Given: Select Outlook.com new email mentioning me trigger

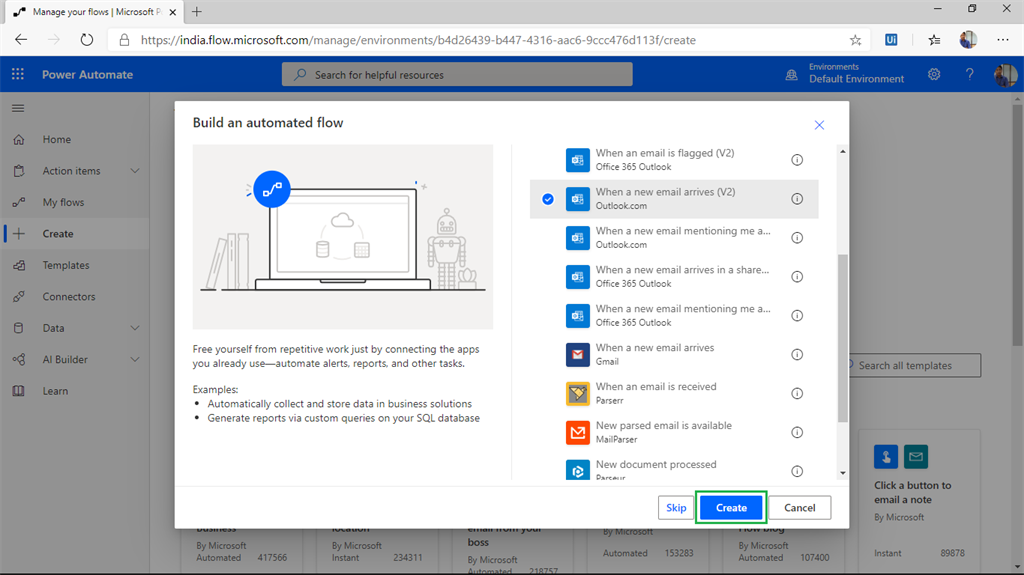Looking at the screenshot, I should 673,238.
